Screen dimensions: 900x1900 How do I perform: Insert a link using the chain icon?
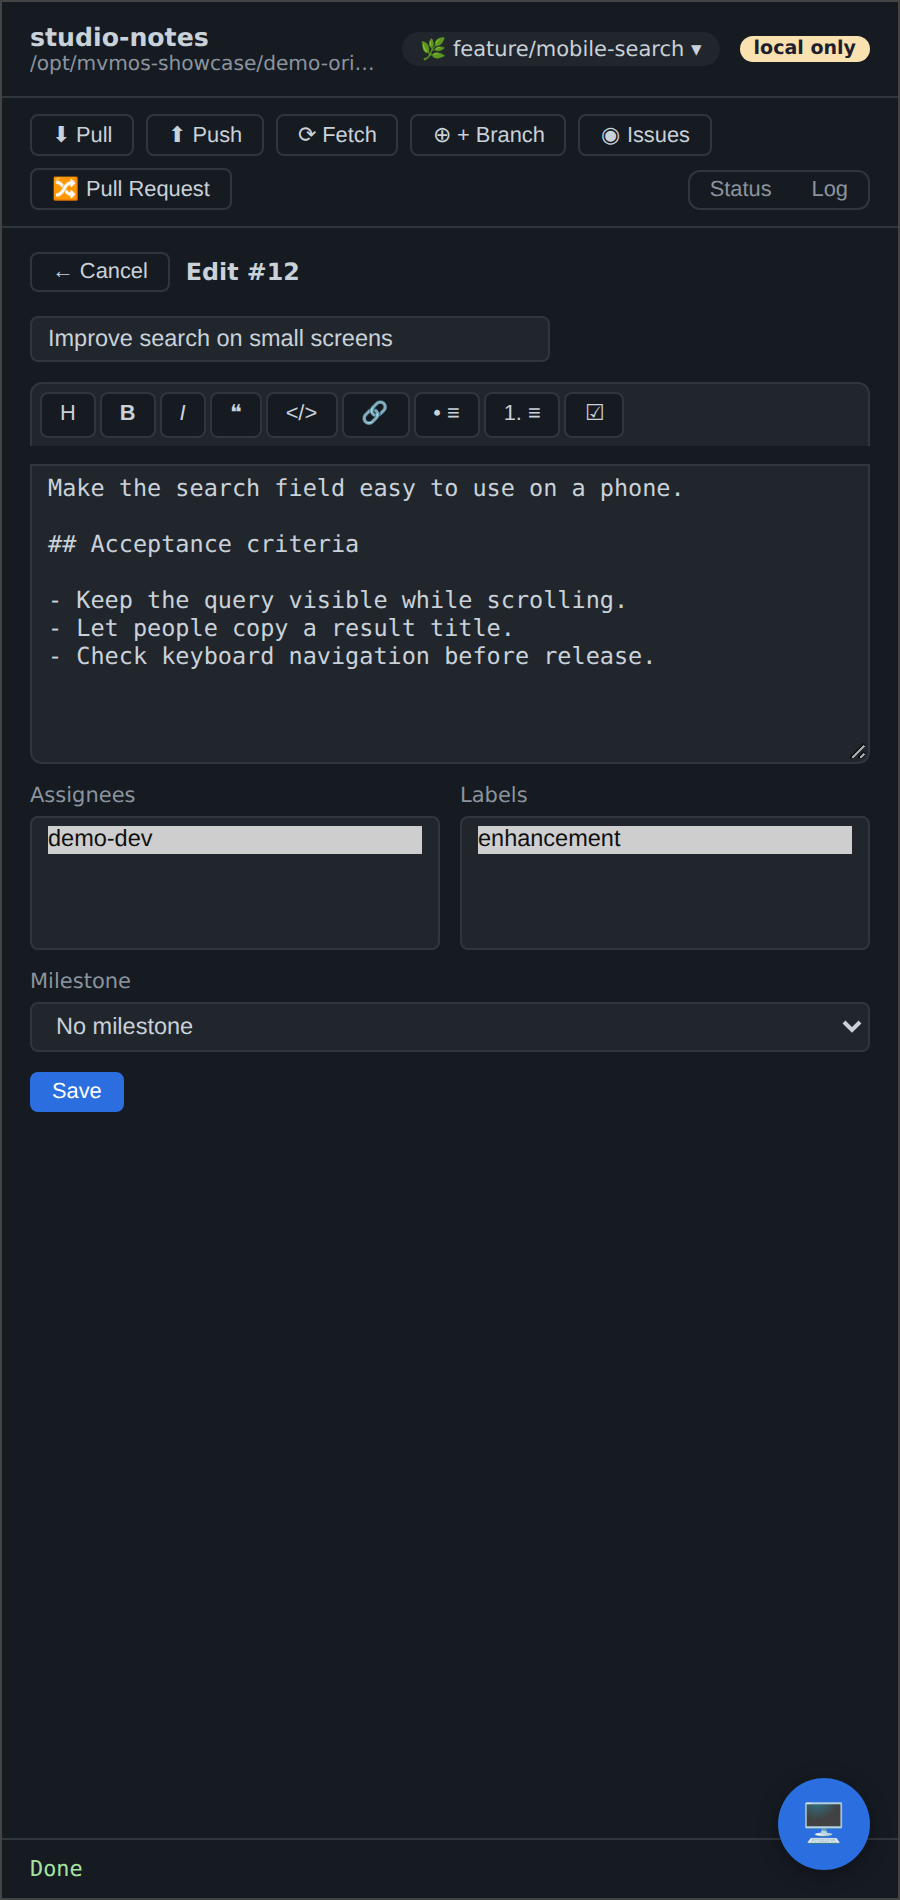click(375, 414)
